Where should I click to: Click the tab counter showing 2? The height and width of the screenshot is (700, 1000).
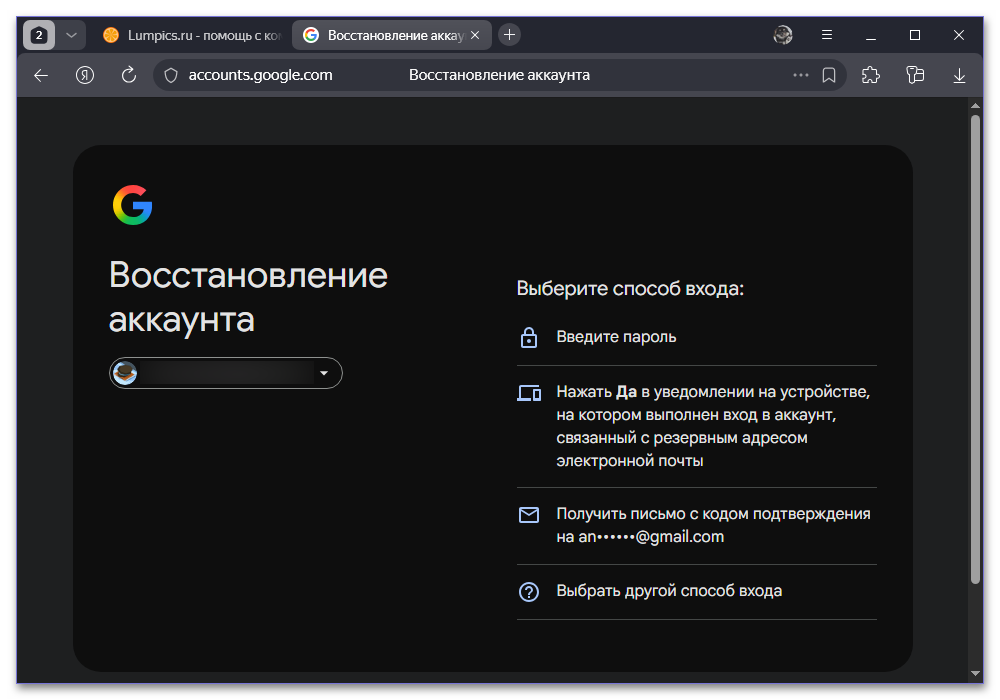pos(39,35)
